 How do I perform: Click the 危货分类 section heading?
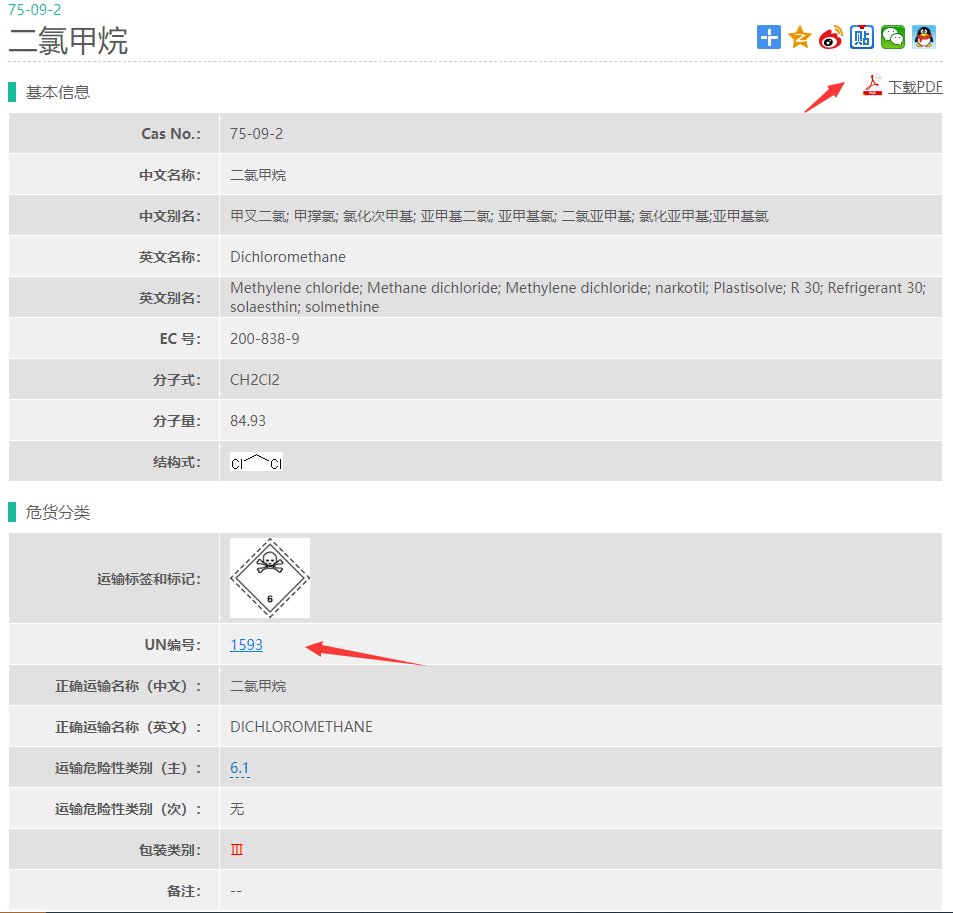click(x=57, y=512)
